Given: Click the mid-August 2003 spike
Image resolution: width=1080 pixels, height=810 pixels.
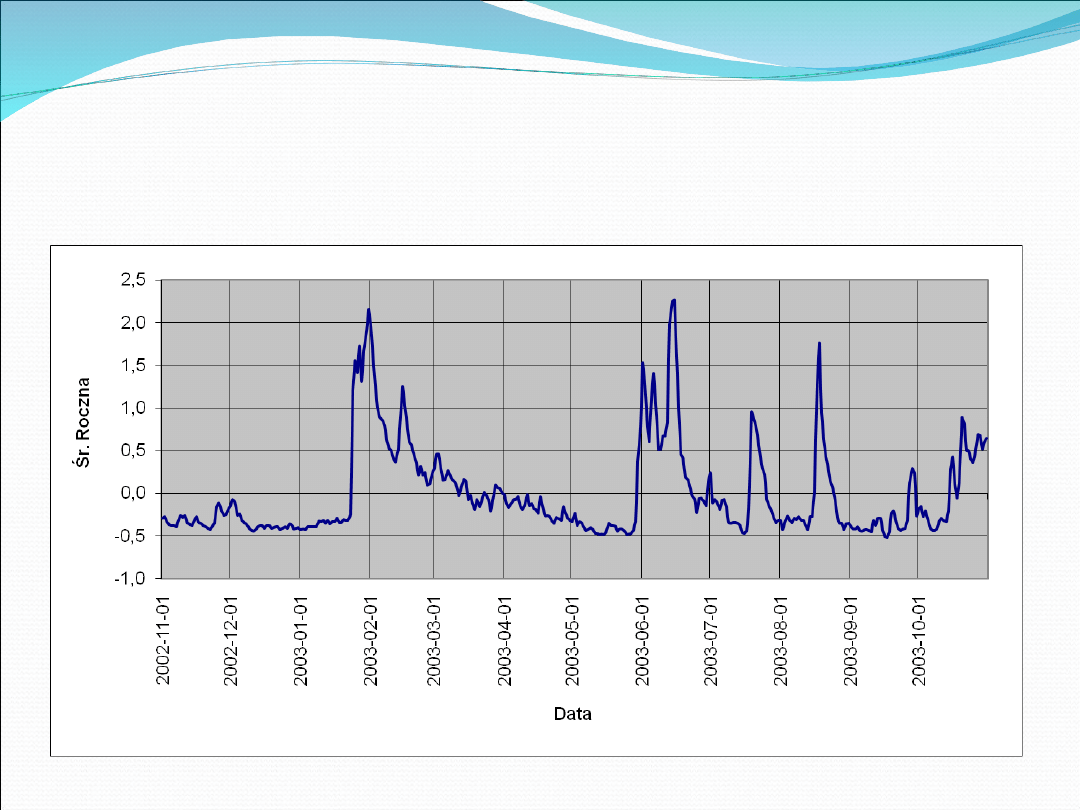Looking at the screenshot, I should tap(819, 343).
